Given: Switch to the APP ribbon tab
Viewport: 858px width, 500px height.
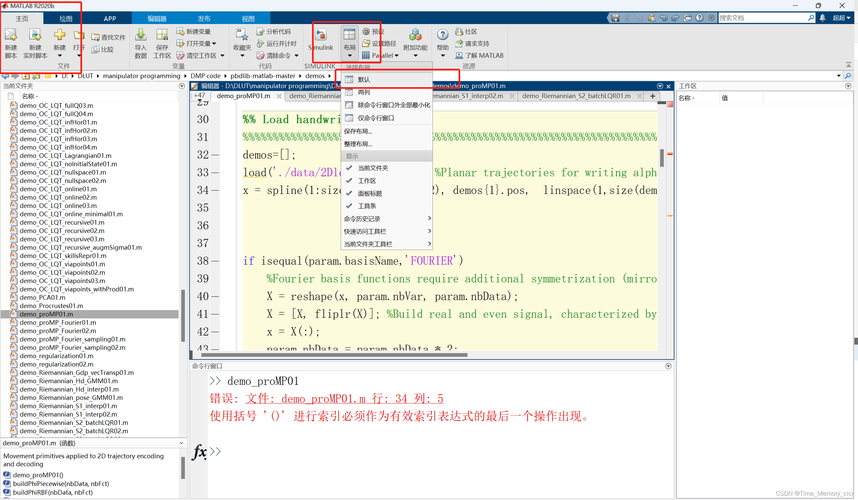Looking at the screenshot, I should pos(110,18).
